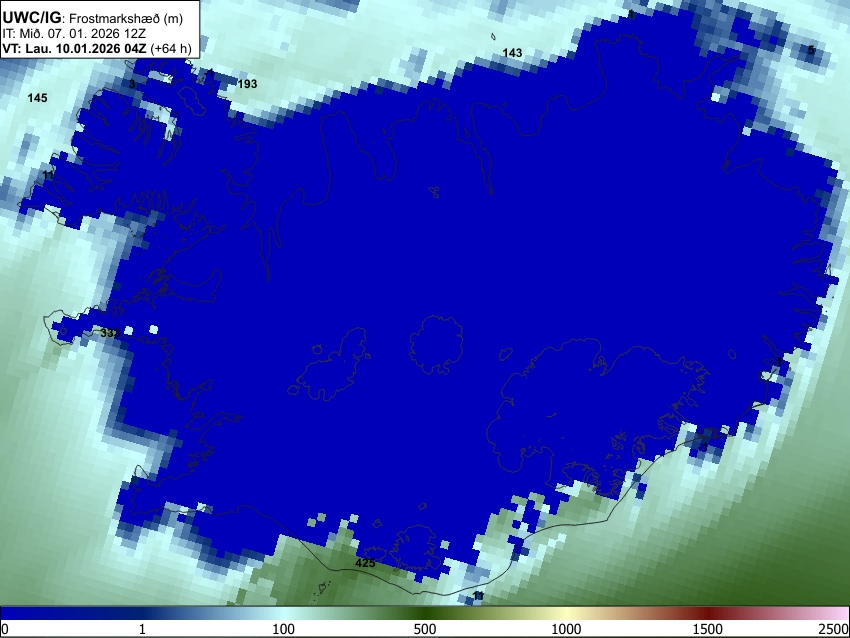Click the "143" value label on the map
The image size is (850, 638).
pyautogui.click(x=512, y=53)
